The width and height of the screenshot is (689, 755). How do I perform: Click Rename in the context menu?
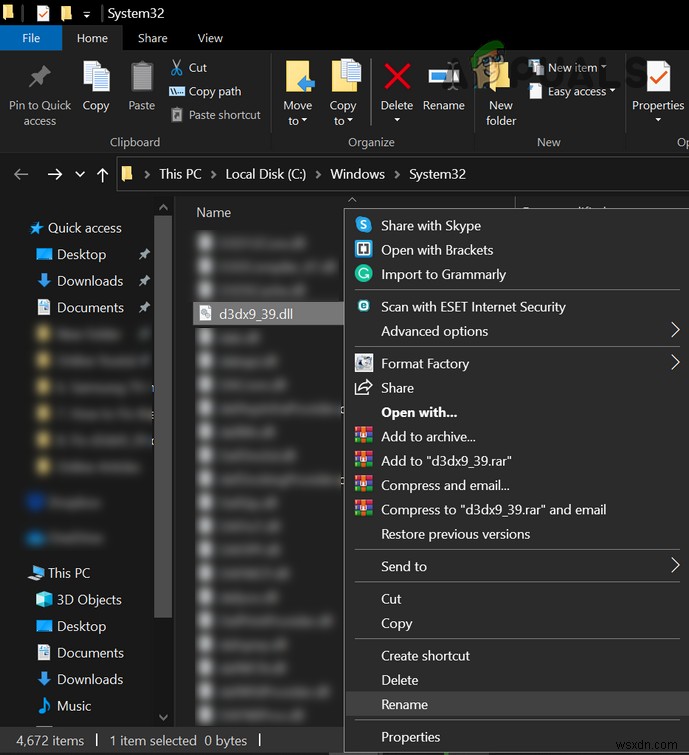tap(404, 704)
